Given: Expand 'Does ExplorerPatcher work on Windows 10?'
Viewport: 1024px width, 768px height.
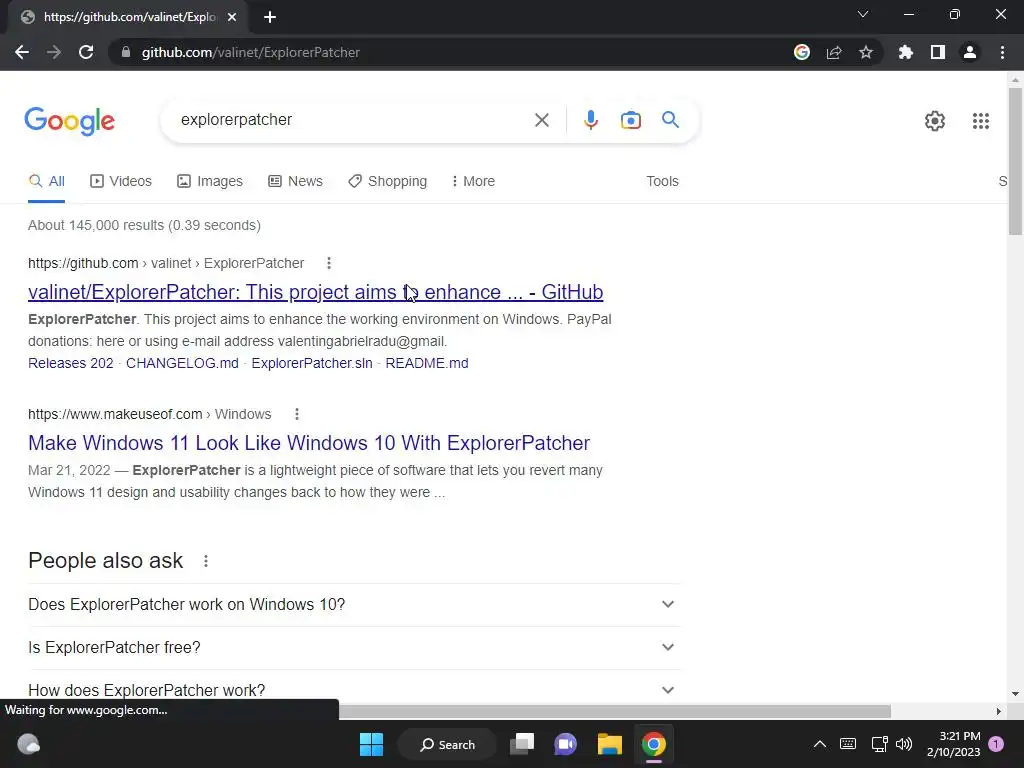Looking at the screenshot, I should [354, 605].
